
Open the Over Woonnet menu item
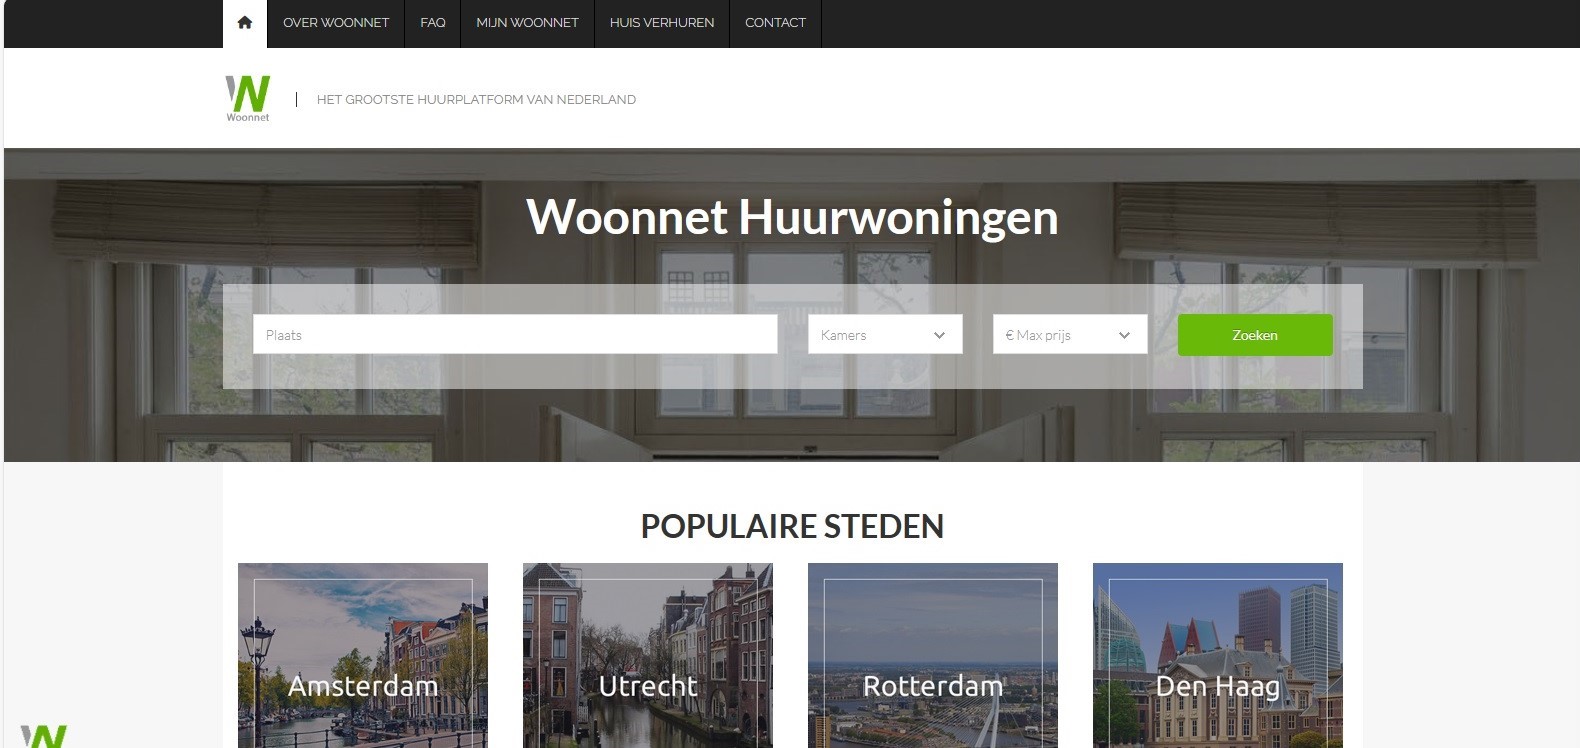336,23
